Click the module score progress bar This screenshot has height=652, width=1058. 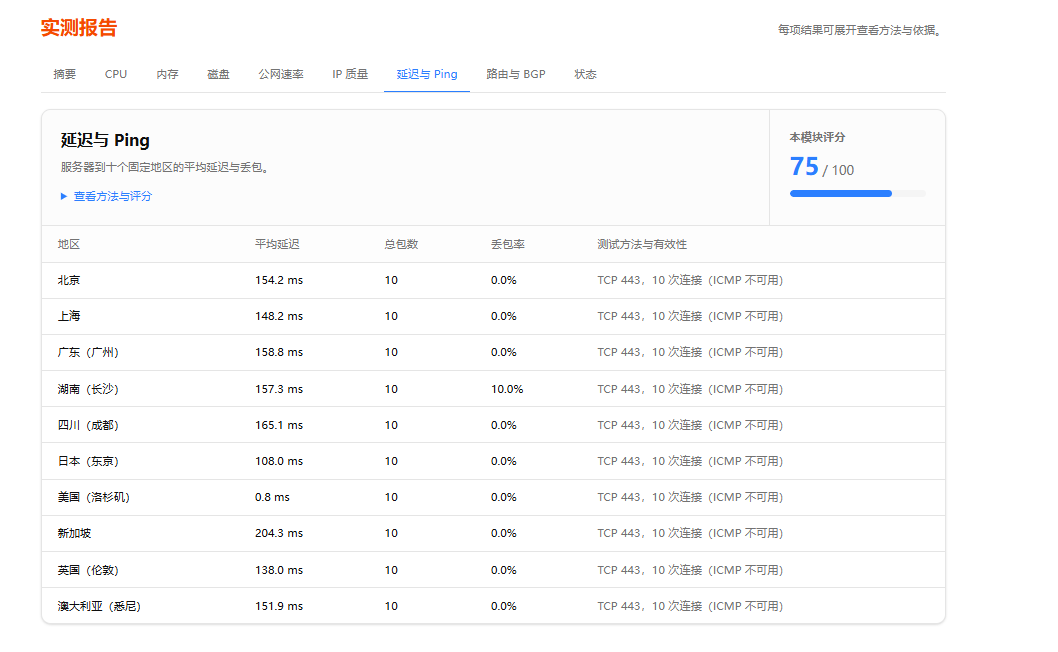click(x=858, y=194)
